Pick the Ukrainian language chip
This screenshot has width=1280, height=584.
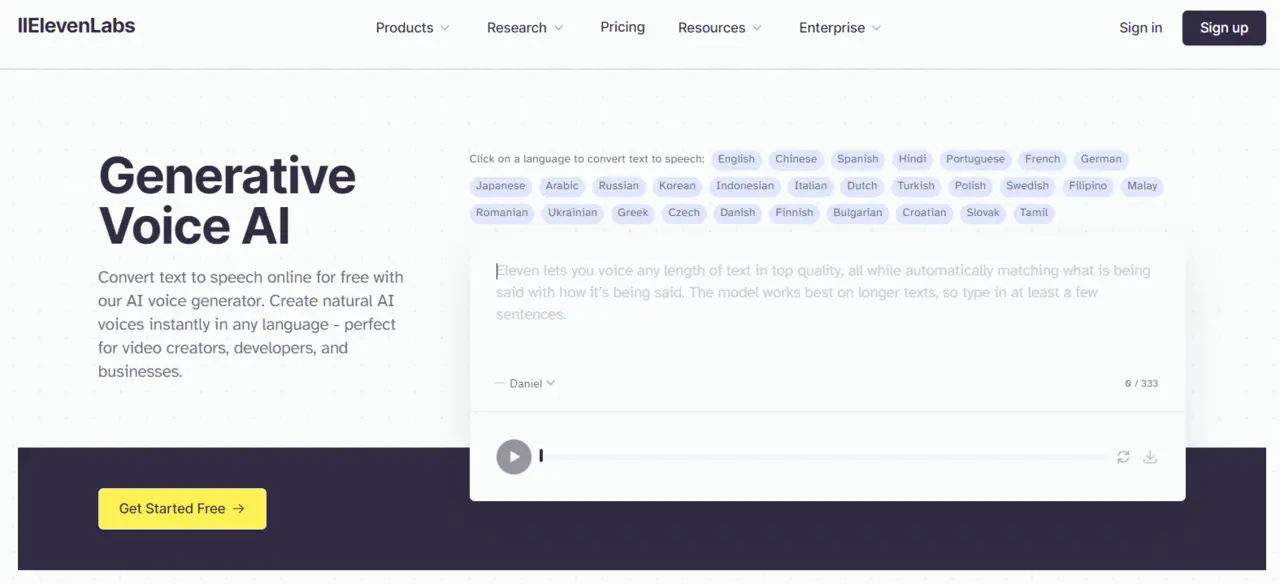click(x=572, y=213)
